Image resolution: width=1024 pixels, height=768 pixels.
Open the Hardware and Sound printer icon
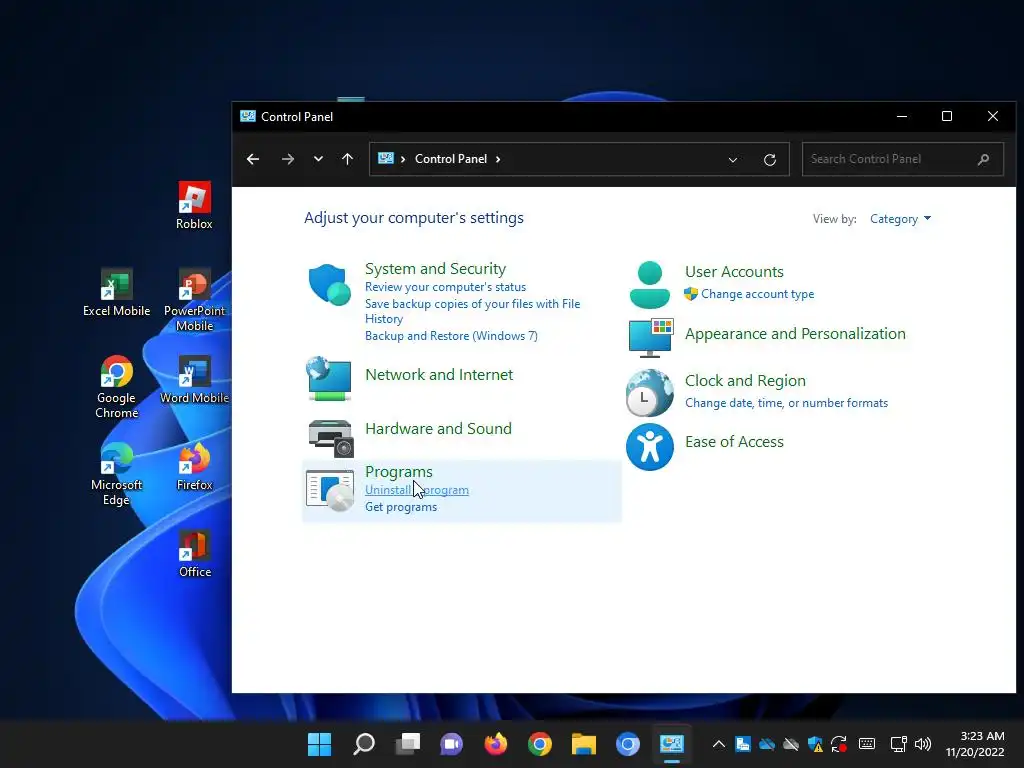(330, 438)
